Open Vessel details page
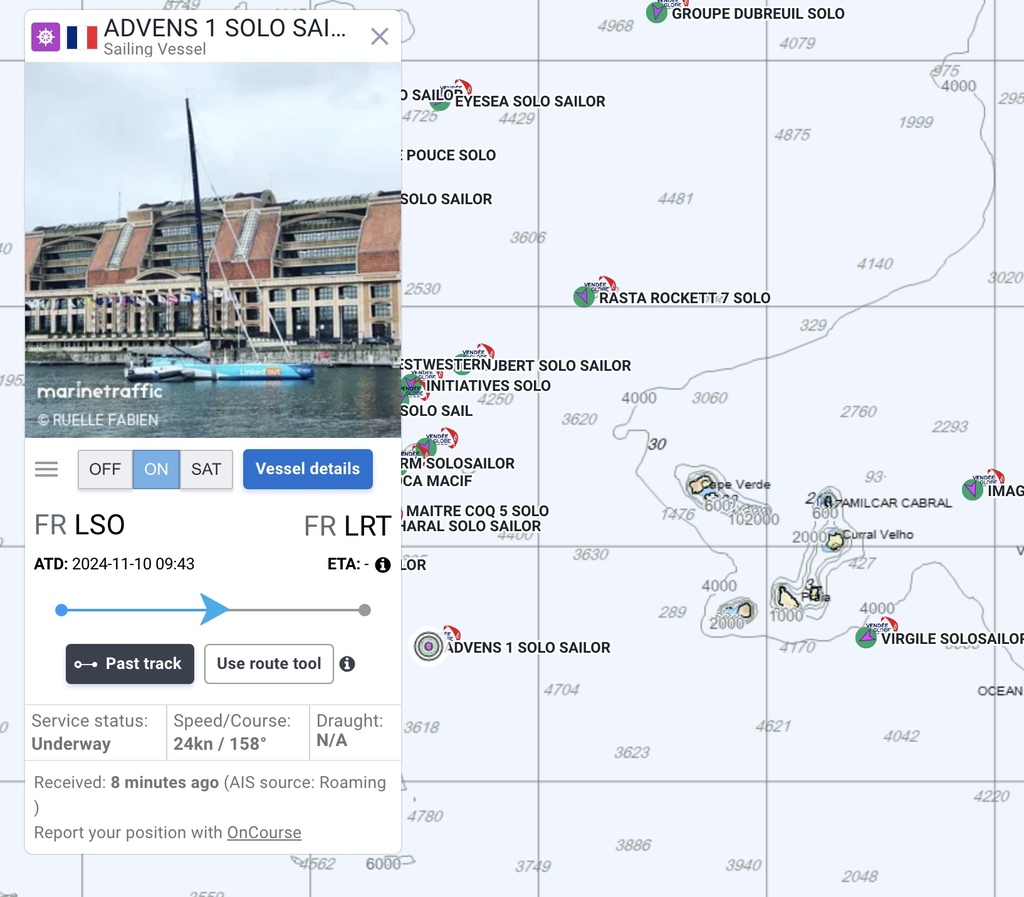1024x897 pixels. click(308, 469)
